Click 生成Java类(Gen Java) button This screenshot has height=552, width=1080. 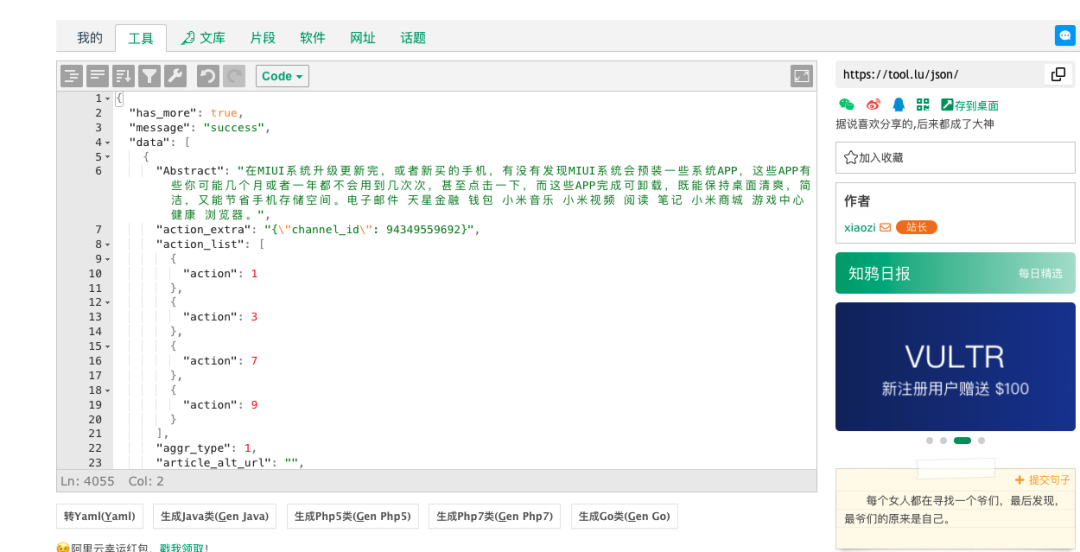tap(215, 516)
